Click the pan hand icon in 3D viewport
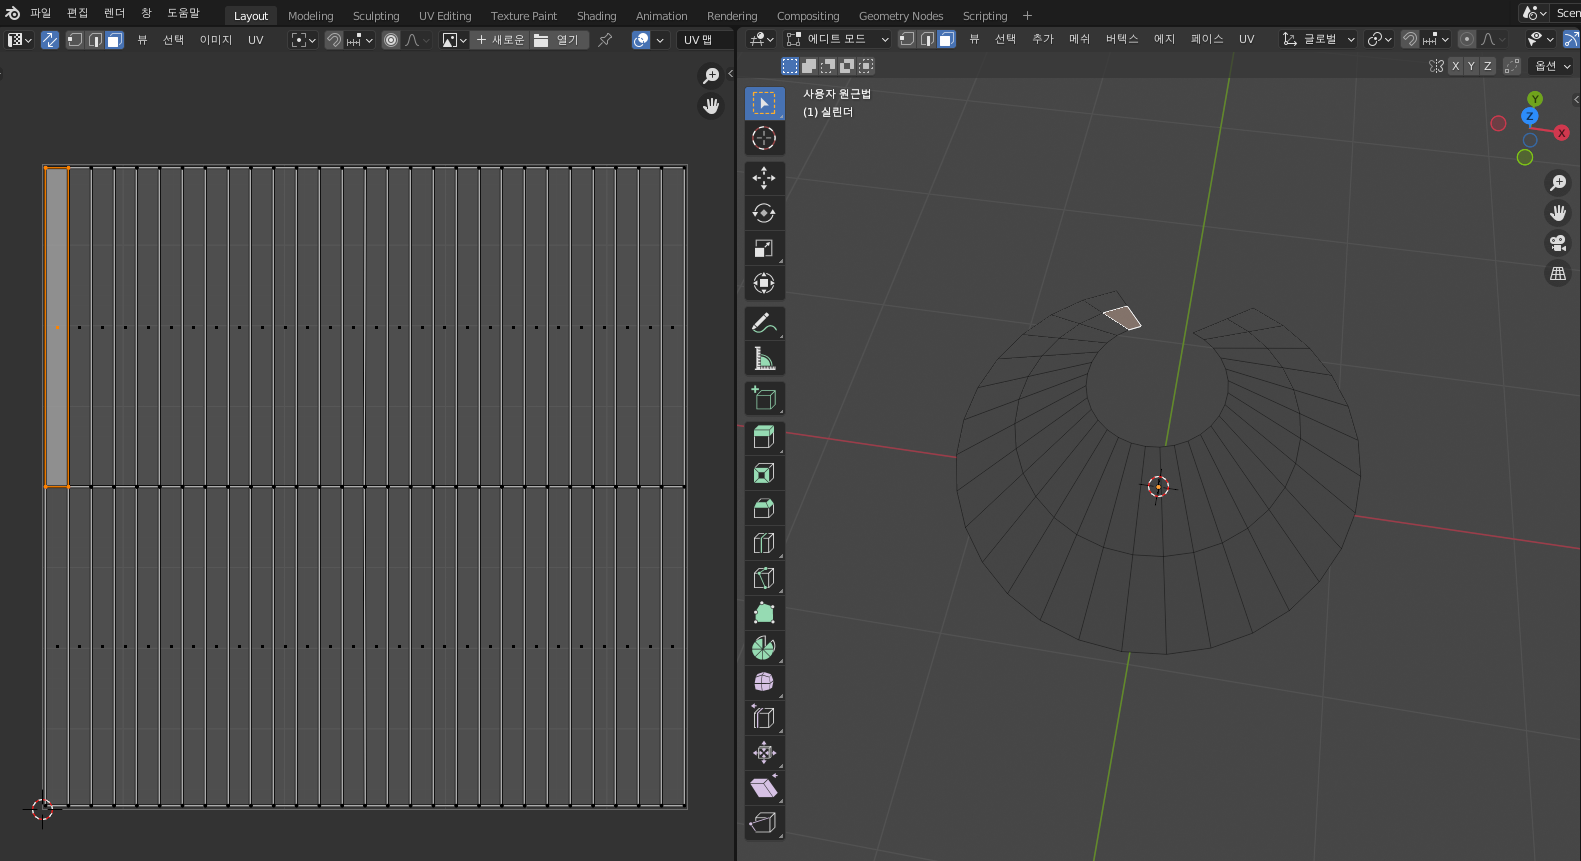 tap(1558, 213)
